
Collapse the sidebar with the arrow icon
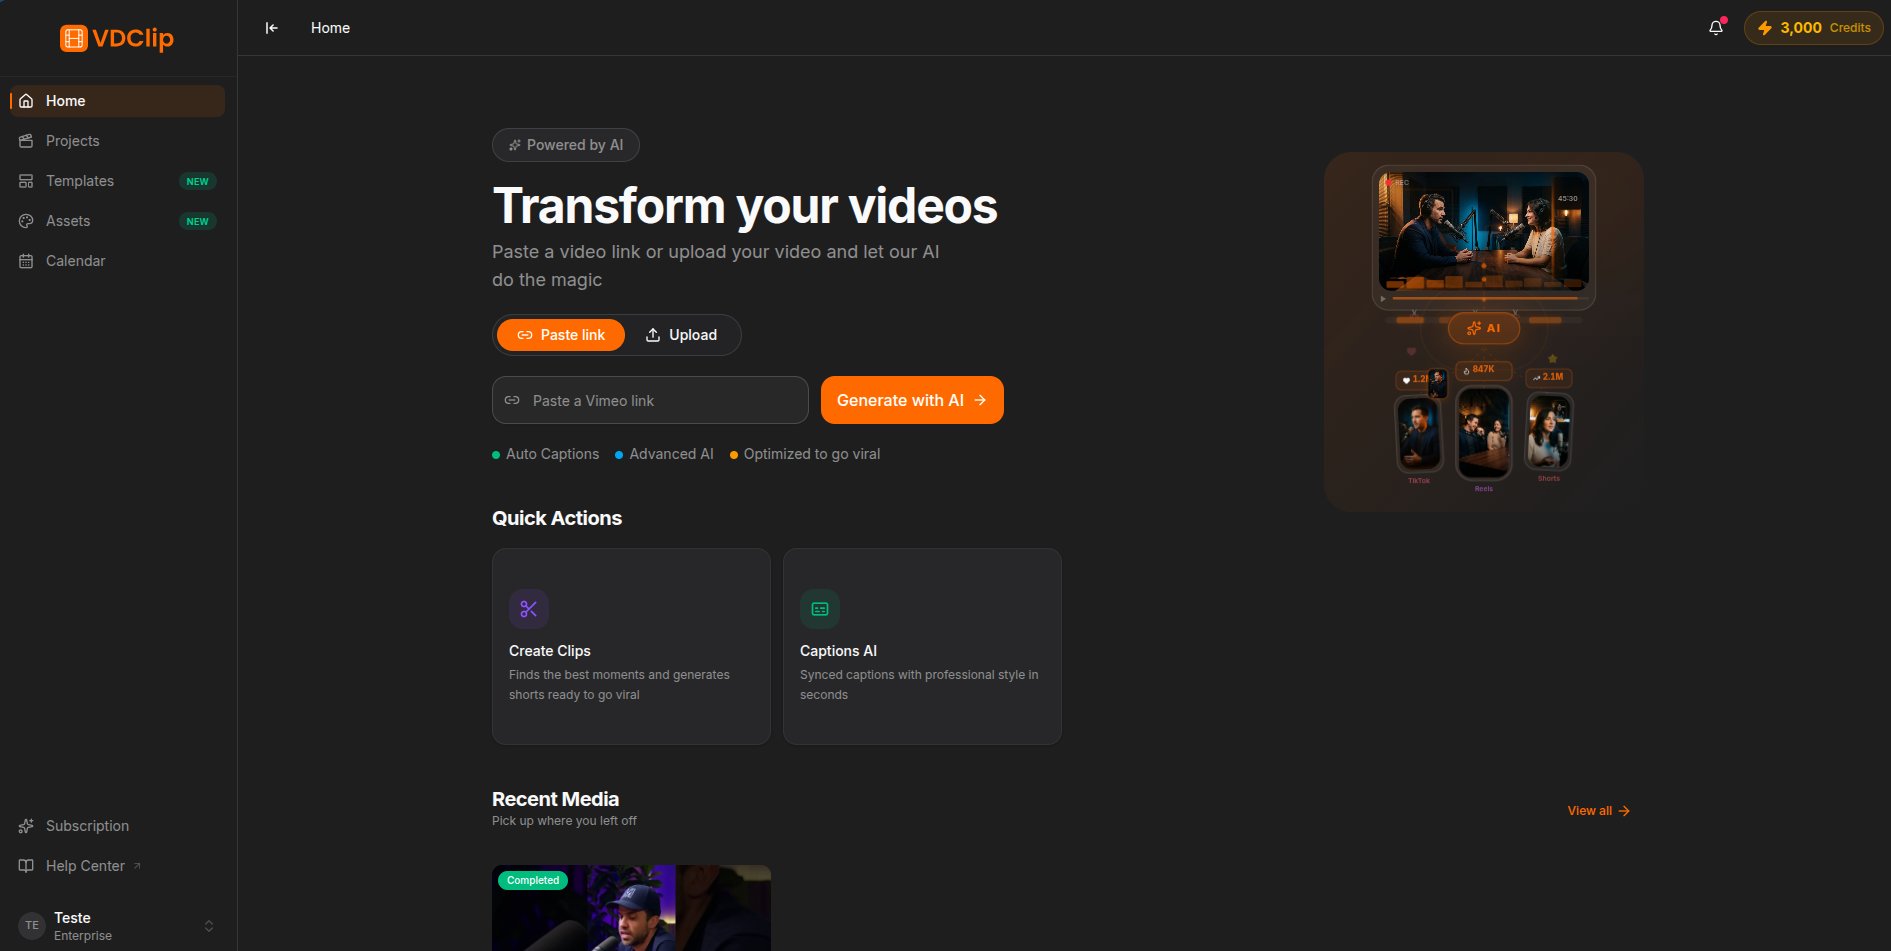coord(271,28)
